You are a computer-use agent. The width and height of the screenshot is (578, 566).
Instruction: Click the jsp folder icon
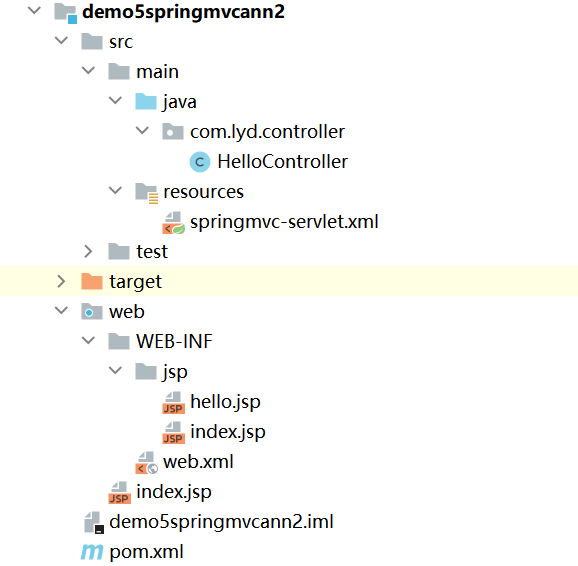coord(146,372)
